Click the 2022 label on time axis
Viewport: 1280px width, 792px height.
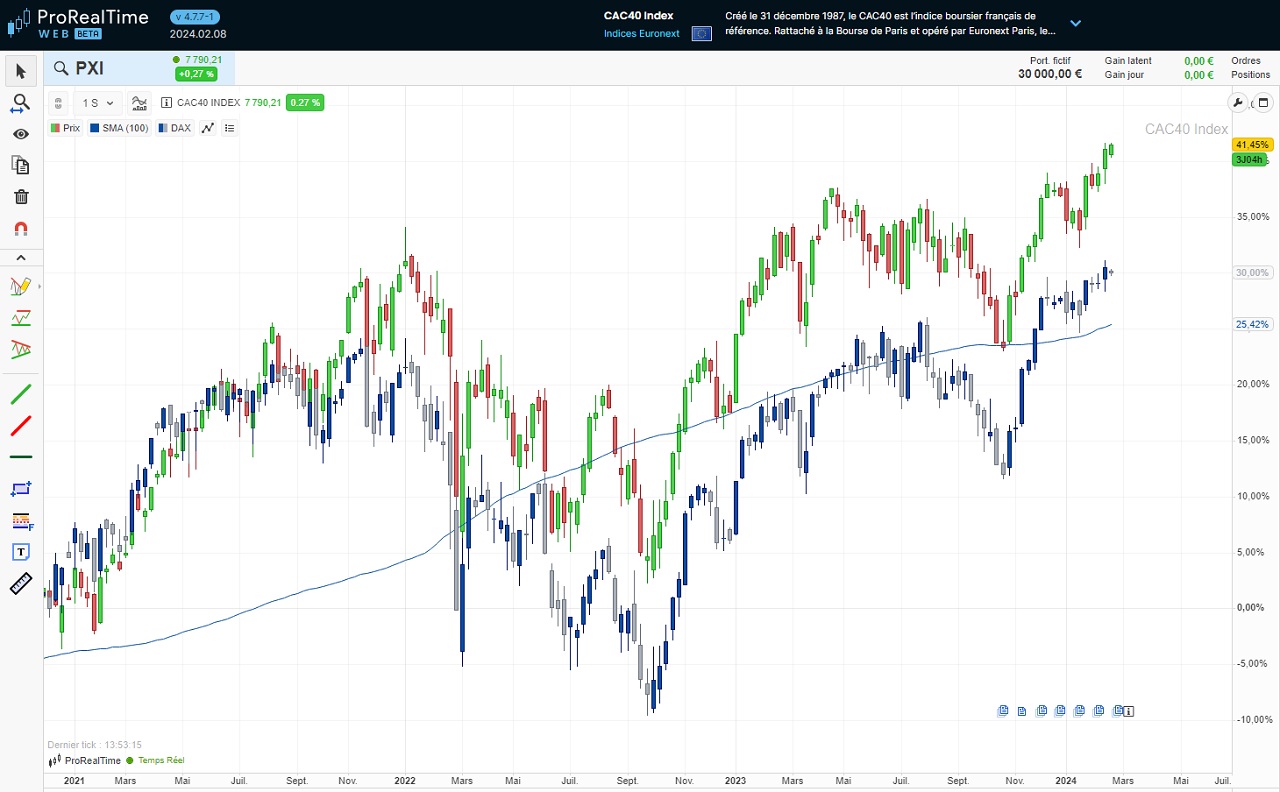click(405, 780)
